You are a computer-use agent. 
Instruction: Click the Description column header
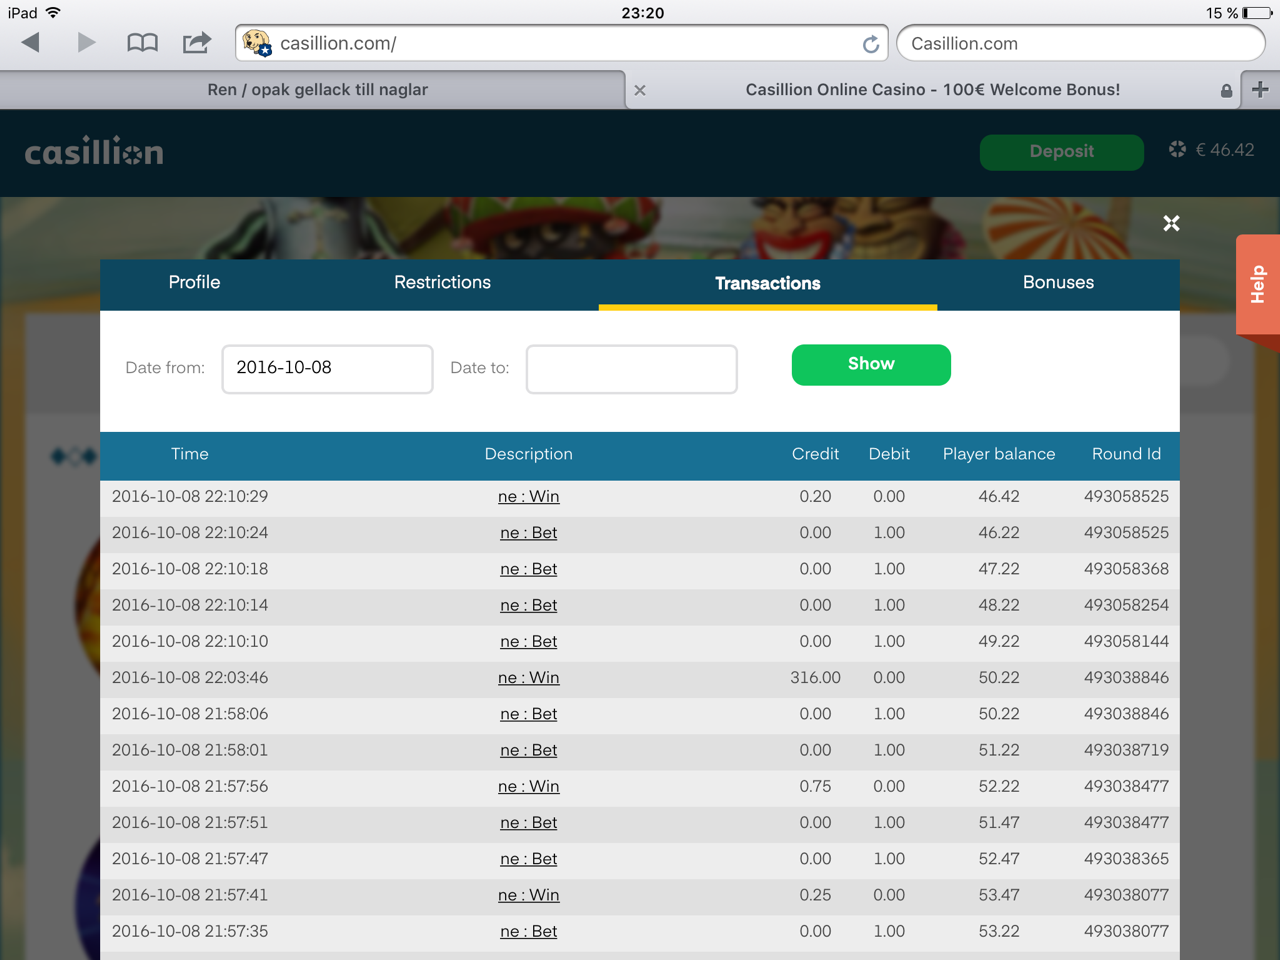[x=529, y=454]
